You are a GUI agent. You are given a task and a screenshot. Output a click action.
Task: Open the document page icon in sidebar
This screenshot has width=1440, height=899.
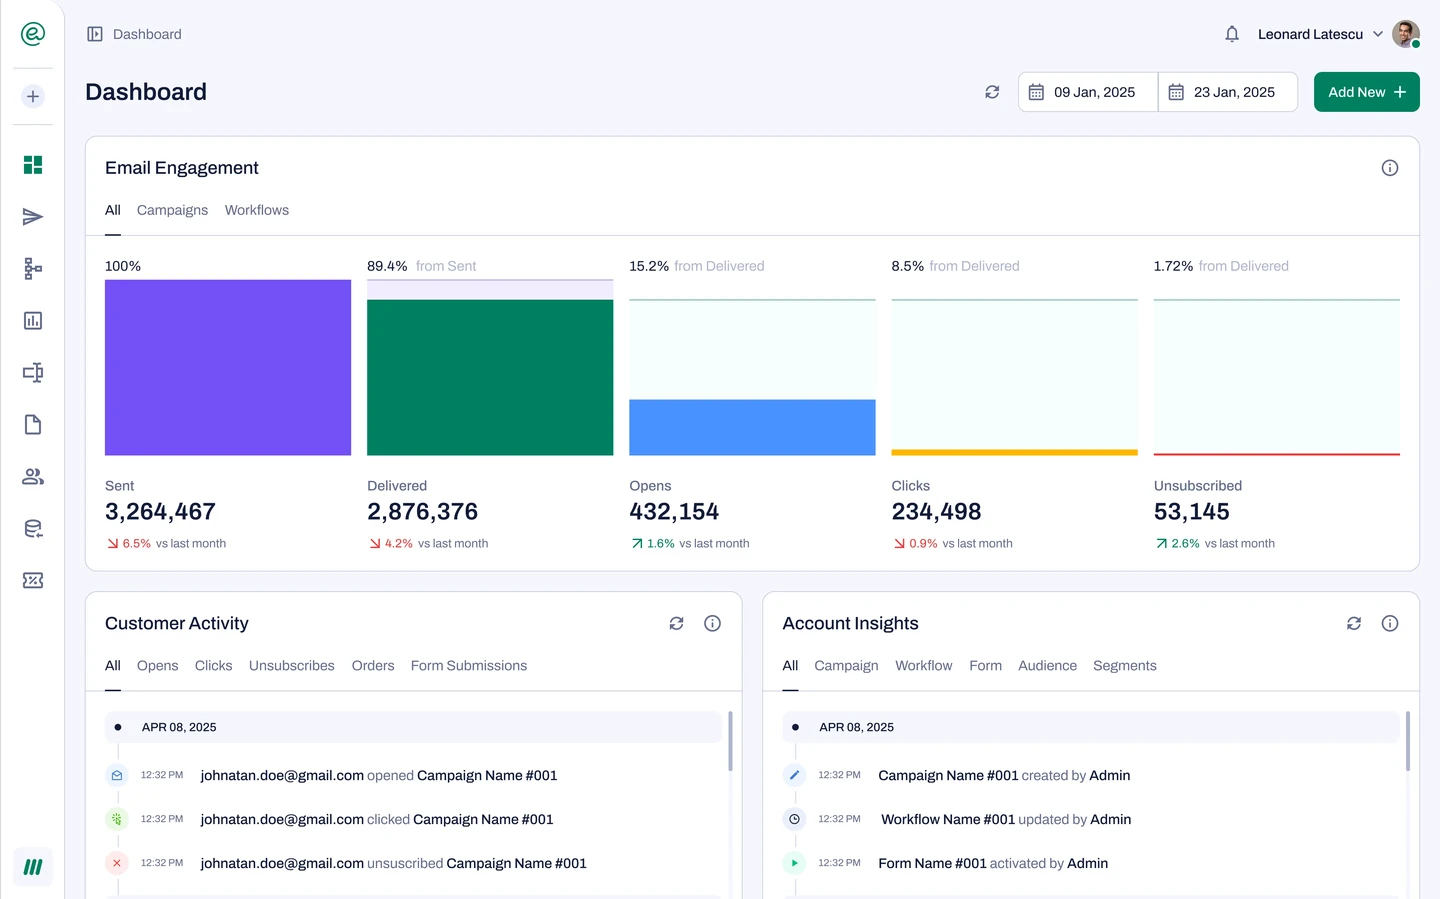tap(33, 425)
